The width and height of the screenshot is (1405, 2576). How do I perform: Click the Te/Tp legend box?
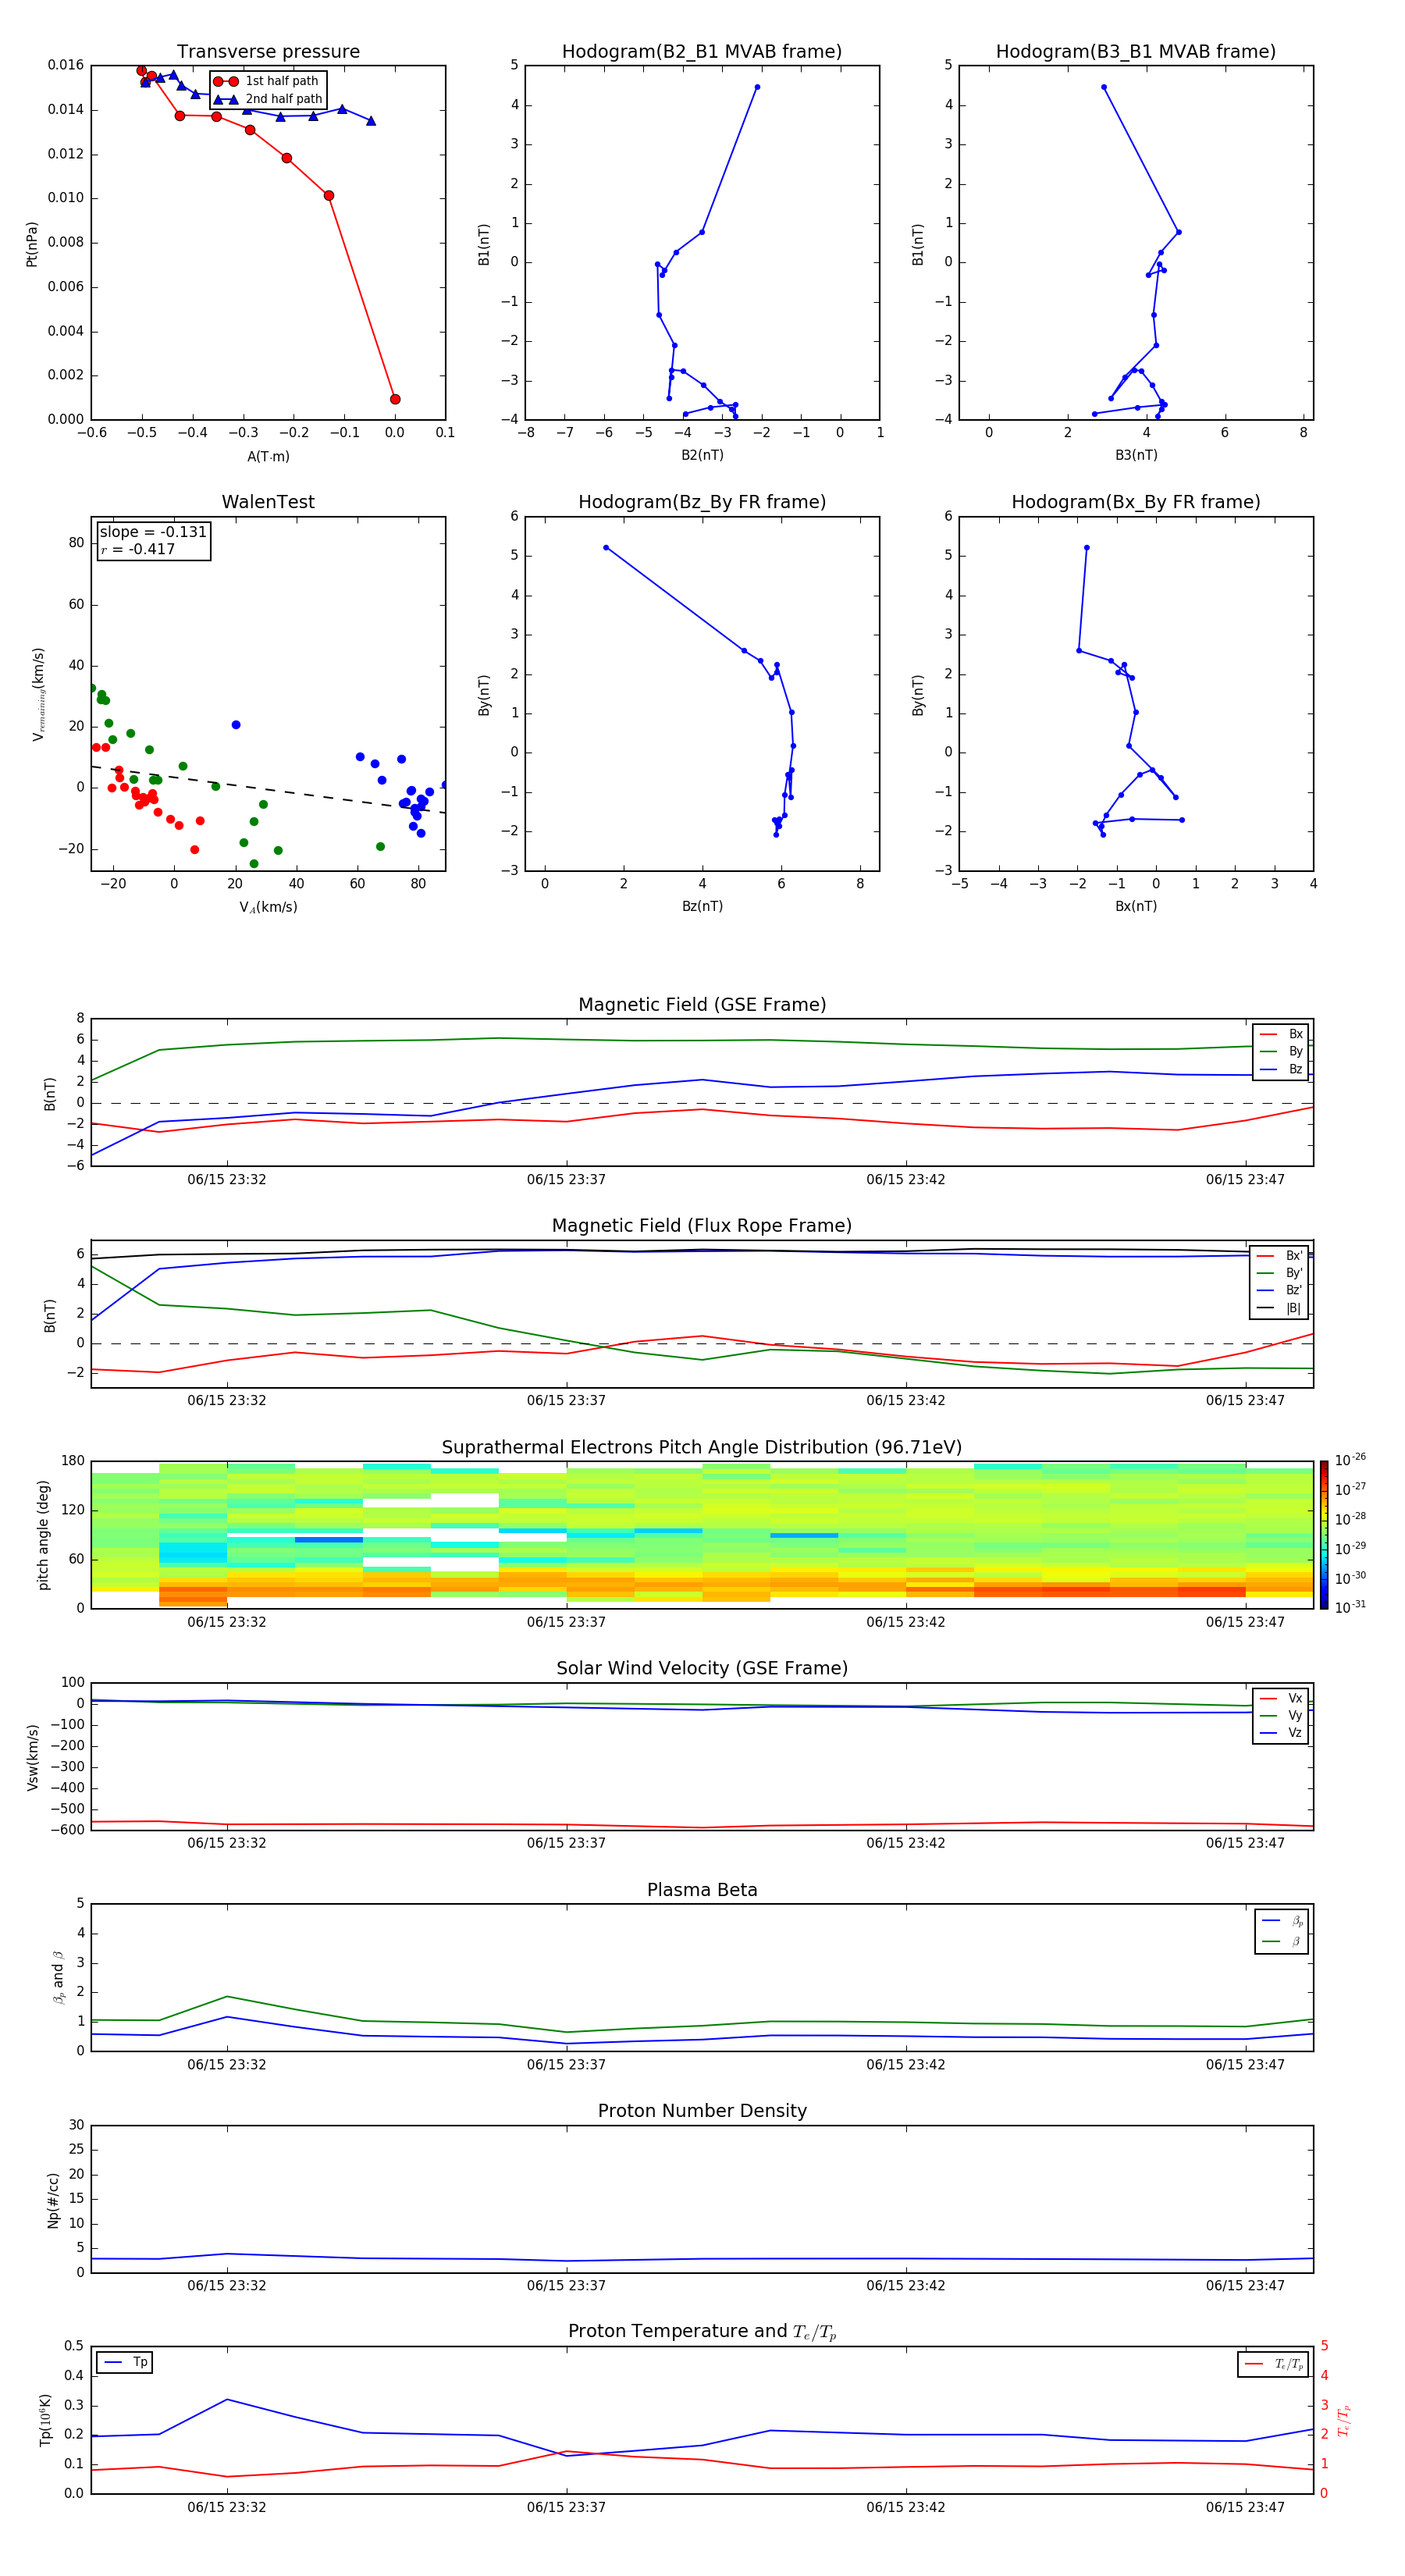point(1273,2364)
